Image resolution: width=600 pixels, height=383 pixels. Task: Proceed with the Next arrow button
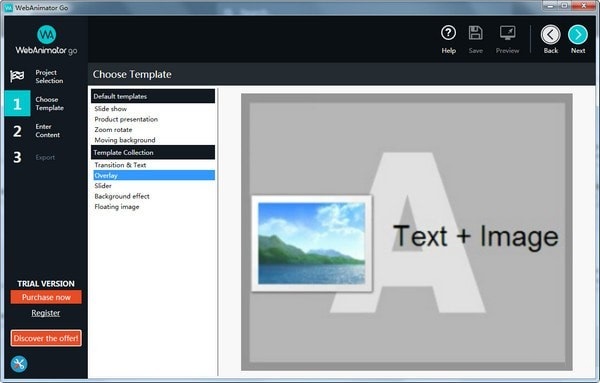(x=578, y=35)
